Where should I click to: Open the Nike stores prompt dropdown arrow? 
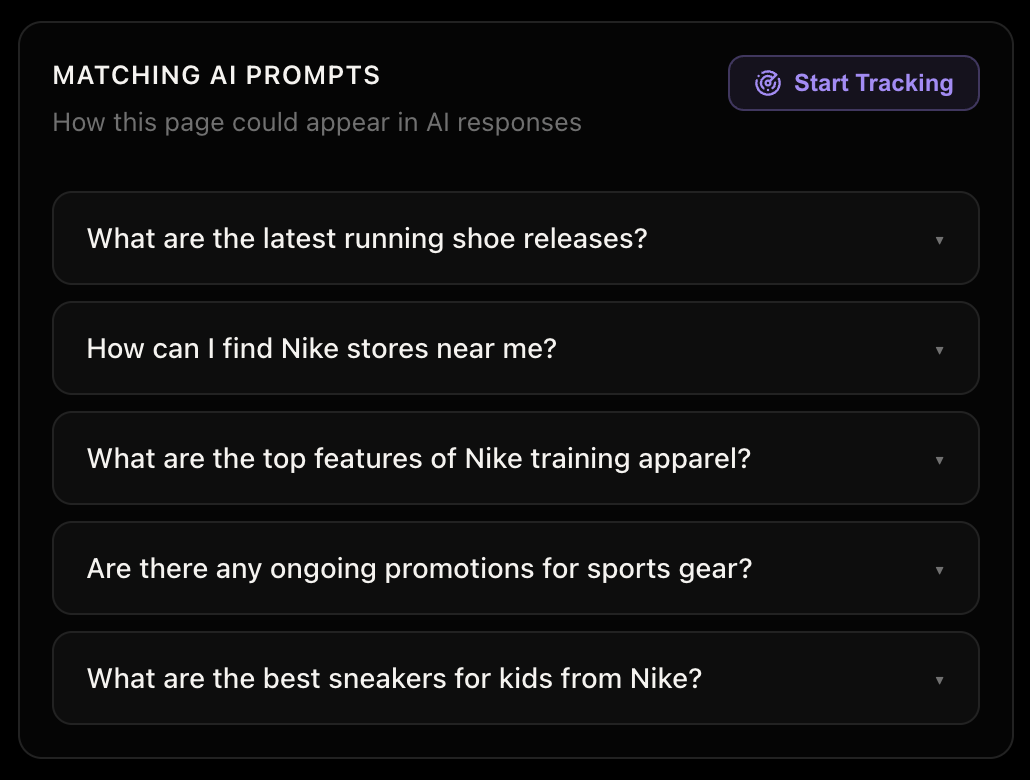(939, 350)
